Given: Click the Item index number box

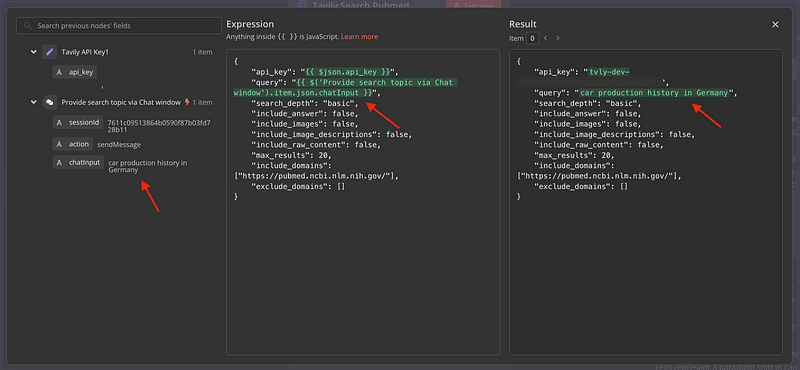Looking at the screenshot, I should [x=532, y=38].
